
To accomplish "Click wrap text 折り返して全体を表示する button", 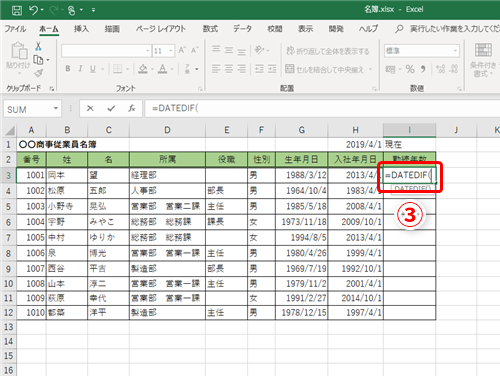I will (328, 51).
